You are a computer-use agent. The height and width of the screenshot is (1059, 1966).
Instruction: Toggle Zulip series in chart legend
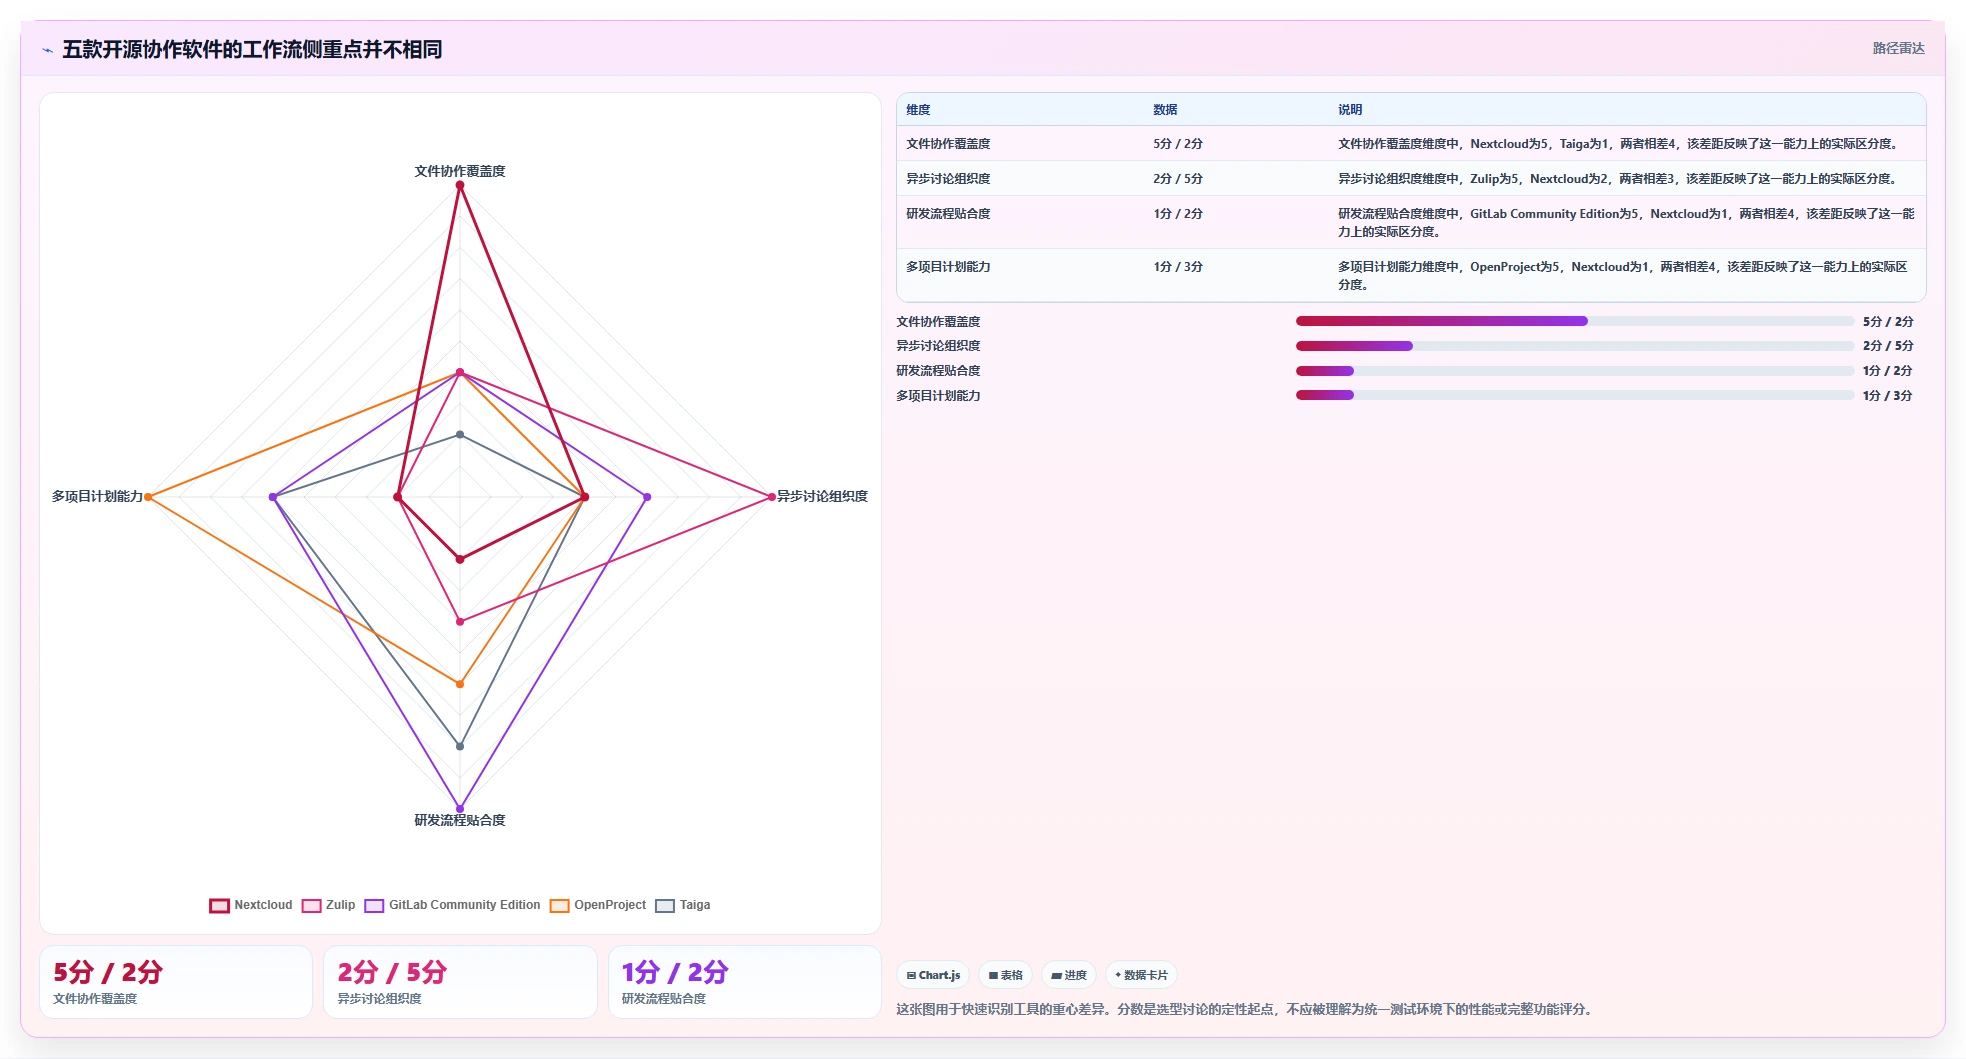click(x=328, y=905)
